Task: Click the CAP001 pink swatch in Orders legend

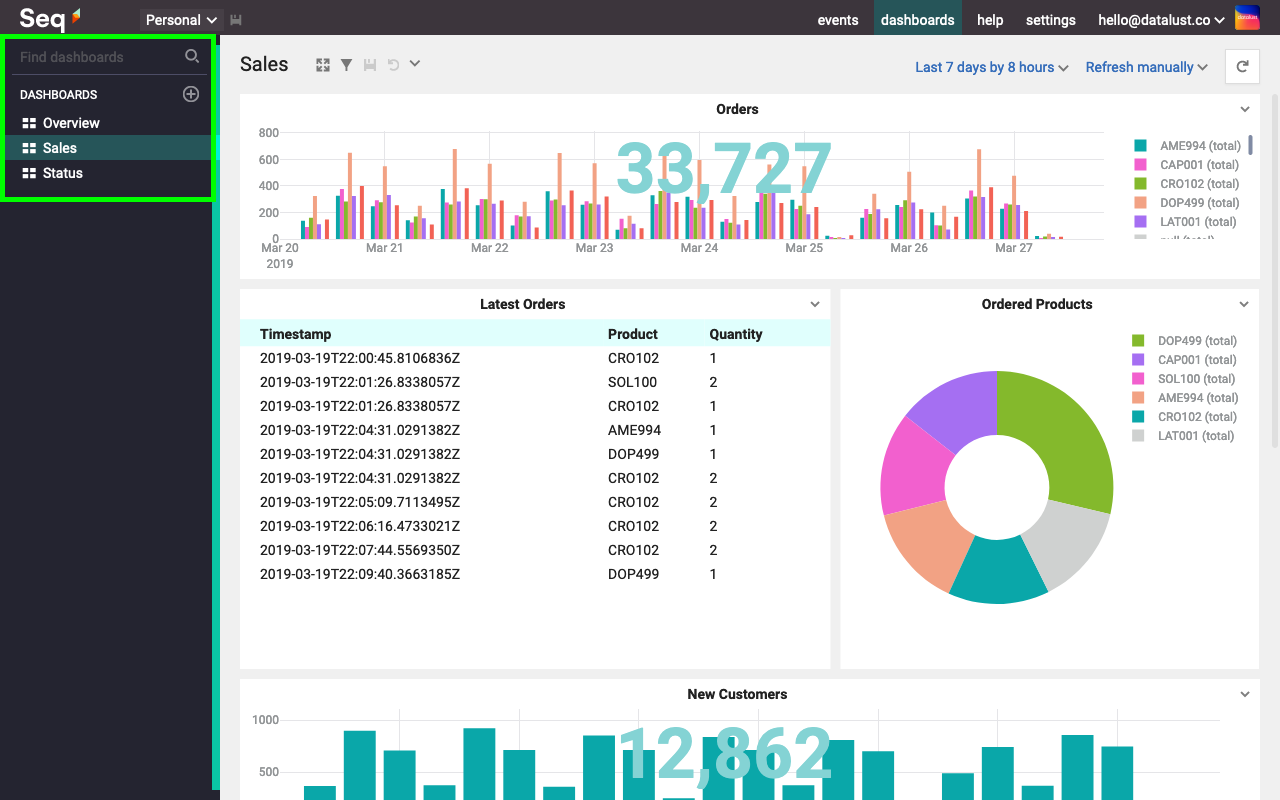Action: click(x=1140, y=165)
